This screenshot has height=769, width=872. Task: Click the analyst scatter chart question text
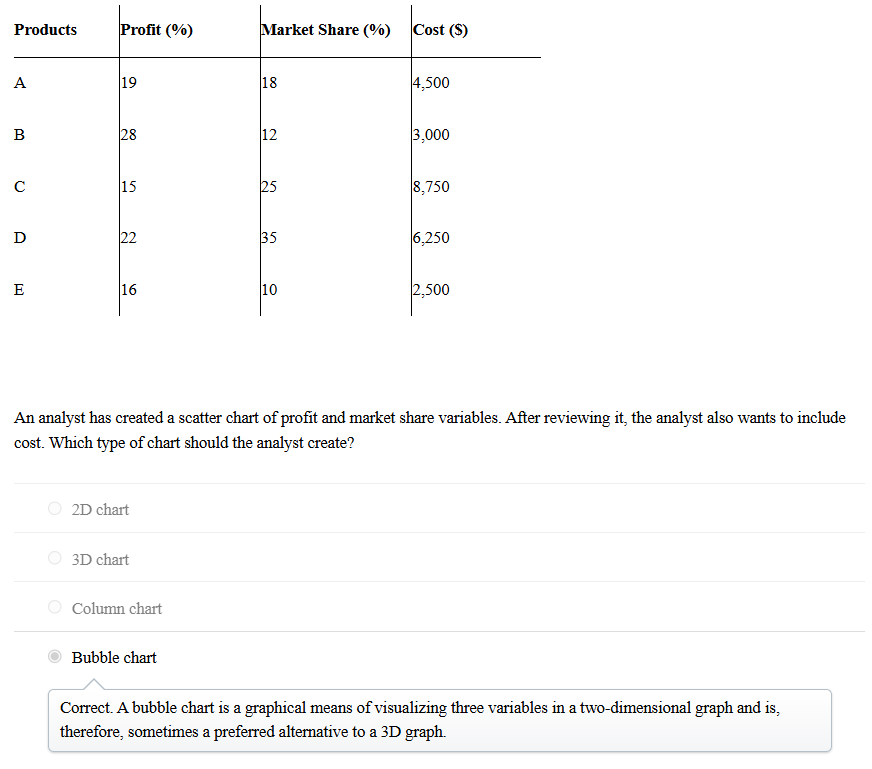coord(430,430)
